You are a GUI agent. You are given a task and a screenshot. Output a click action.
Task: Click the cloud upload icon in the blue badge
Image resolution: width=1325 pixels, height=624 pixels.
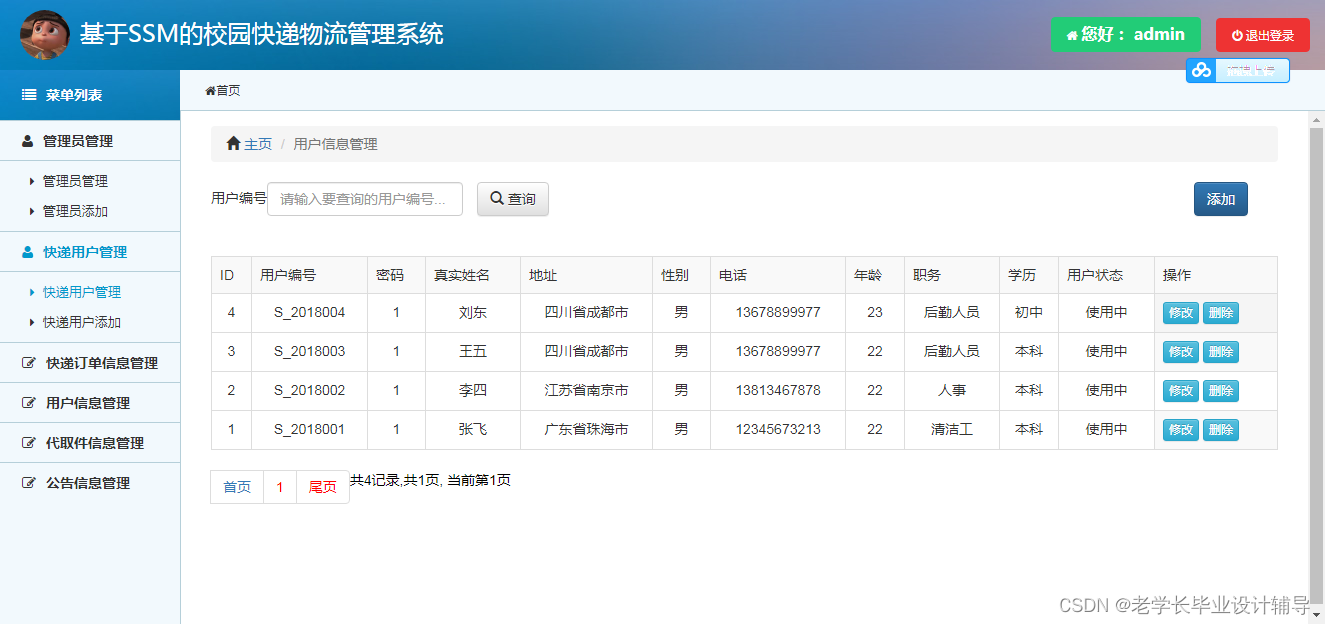[x=1201, y=70]
